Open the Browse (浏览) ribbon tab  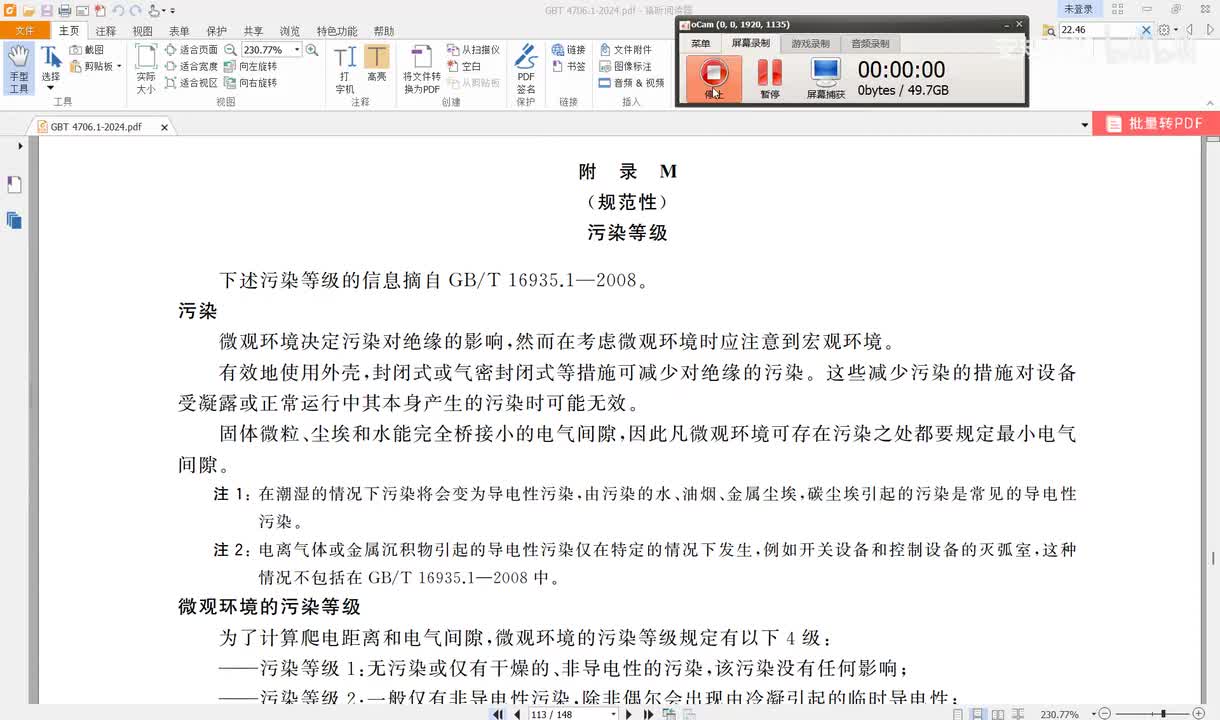(x=289, y=31)
